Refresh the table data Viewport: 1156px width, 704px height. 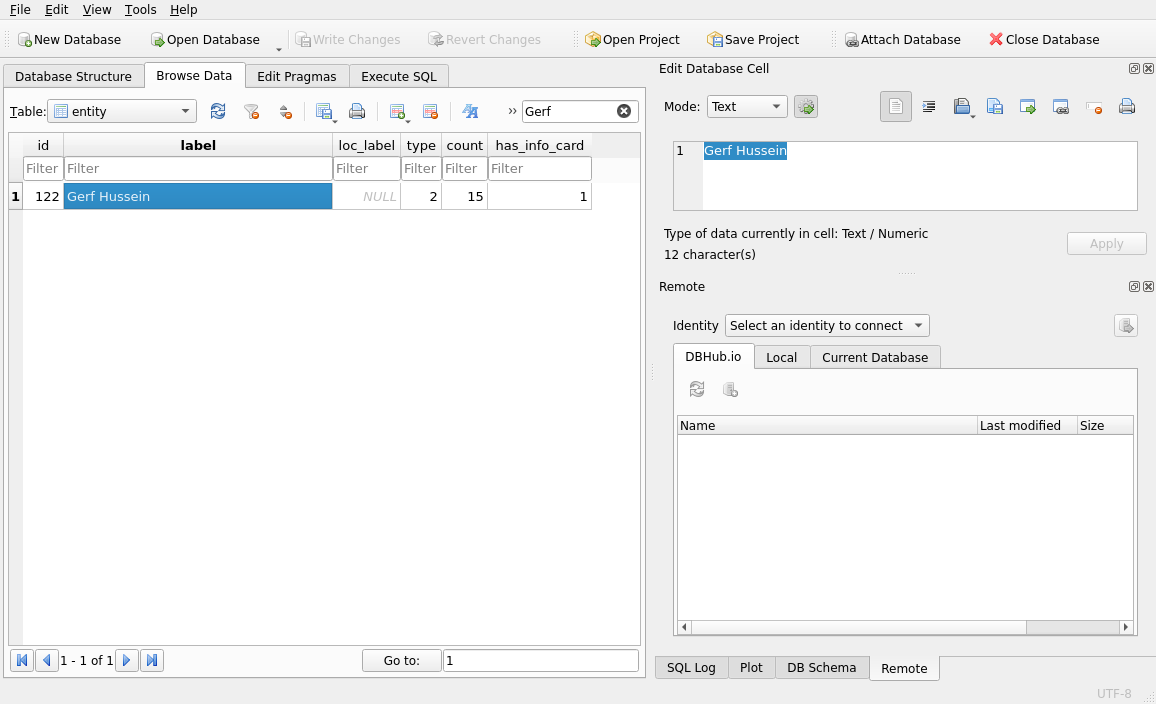[x=217, y=112]
